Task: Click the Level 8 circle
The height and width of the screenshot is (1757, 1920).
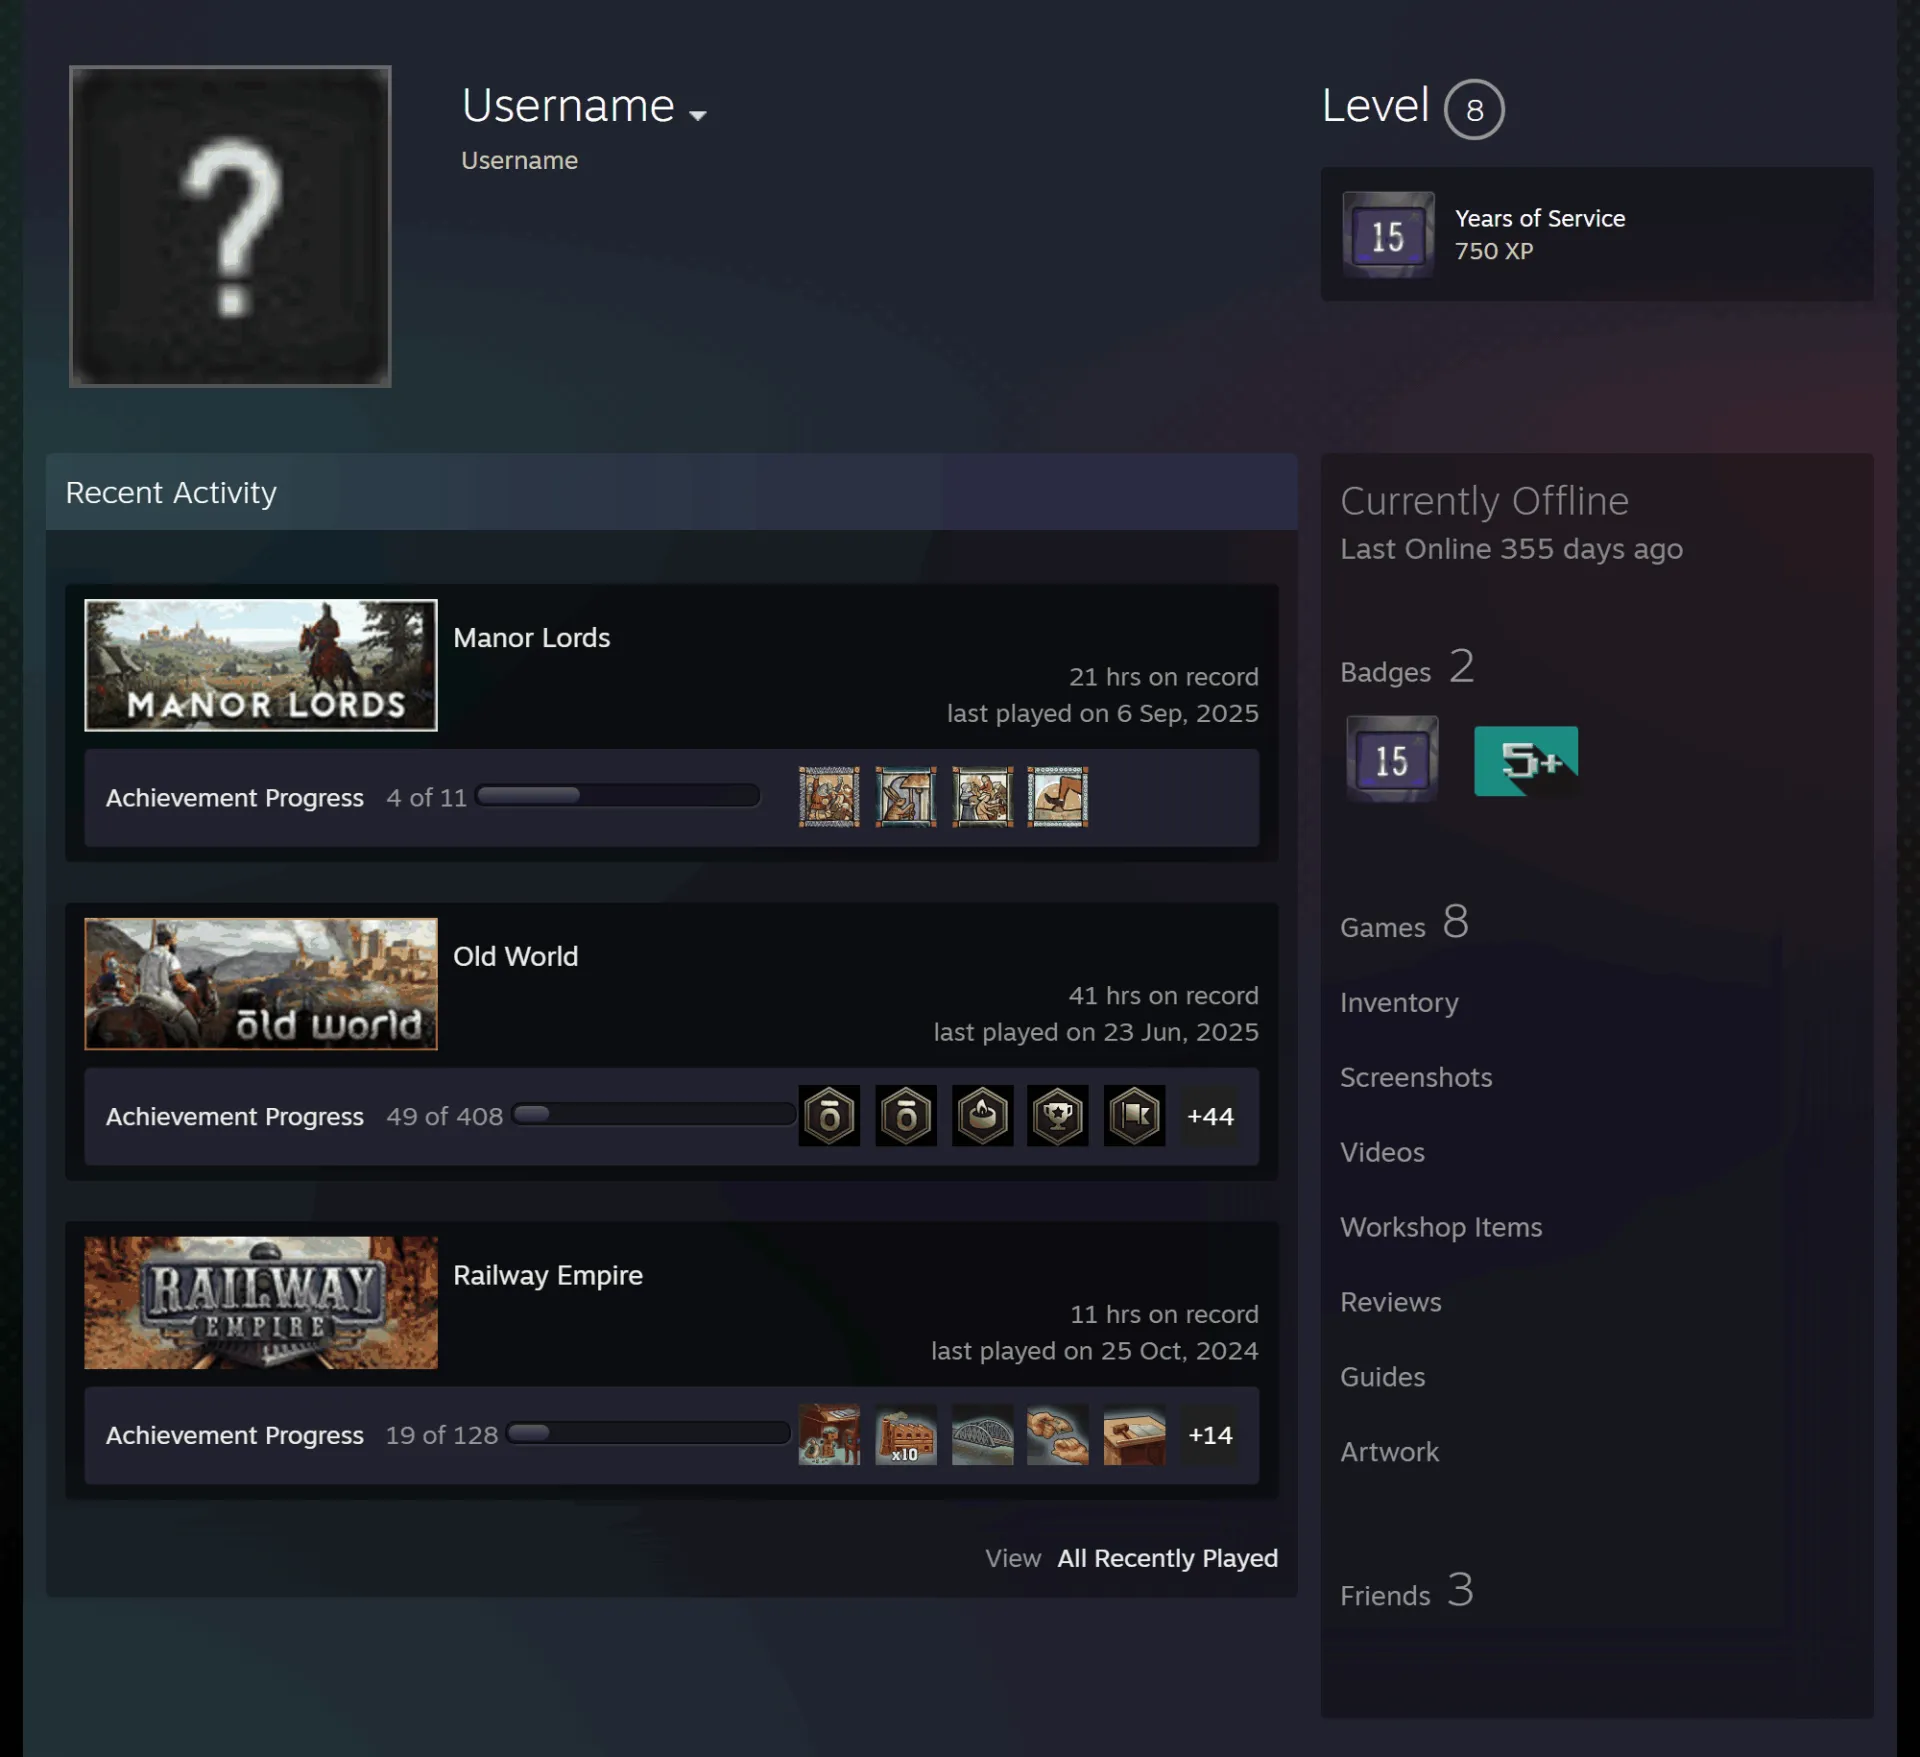Action: (1474, 109)
